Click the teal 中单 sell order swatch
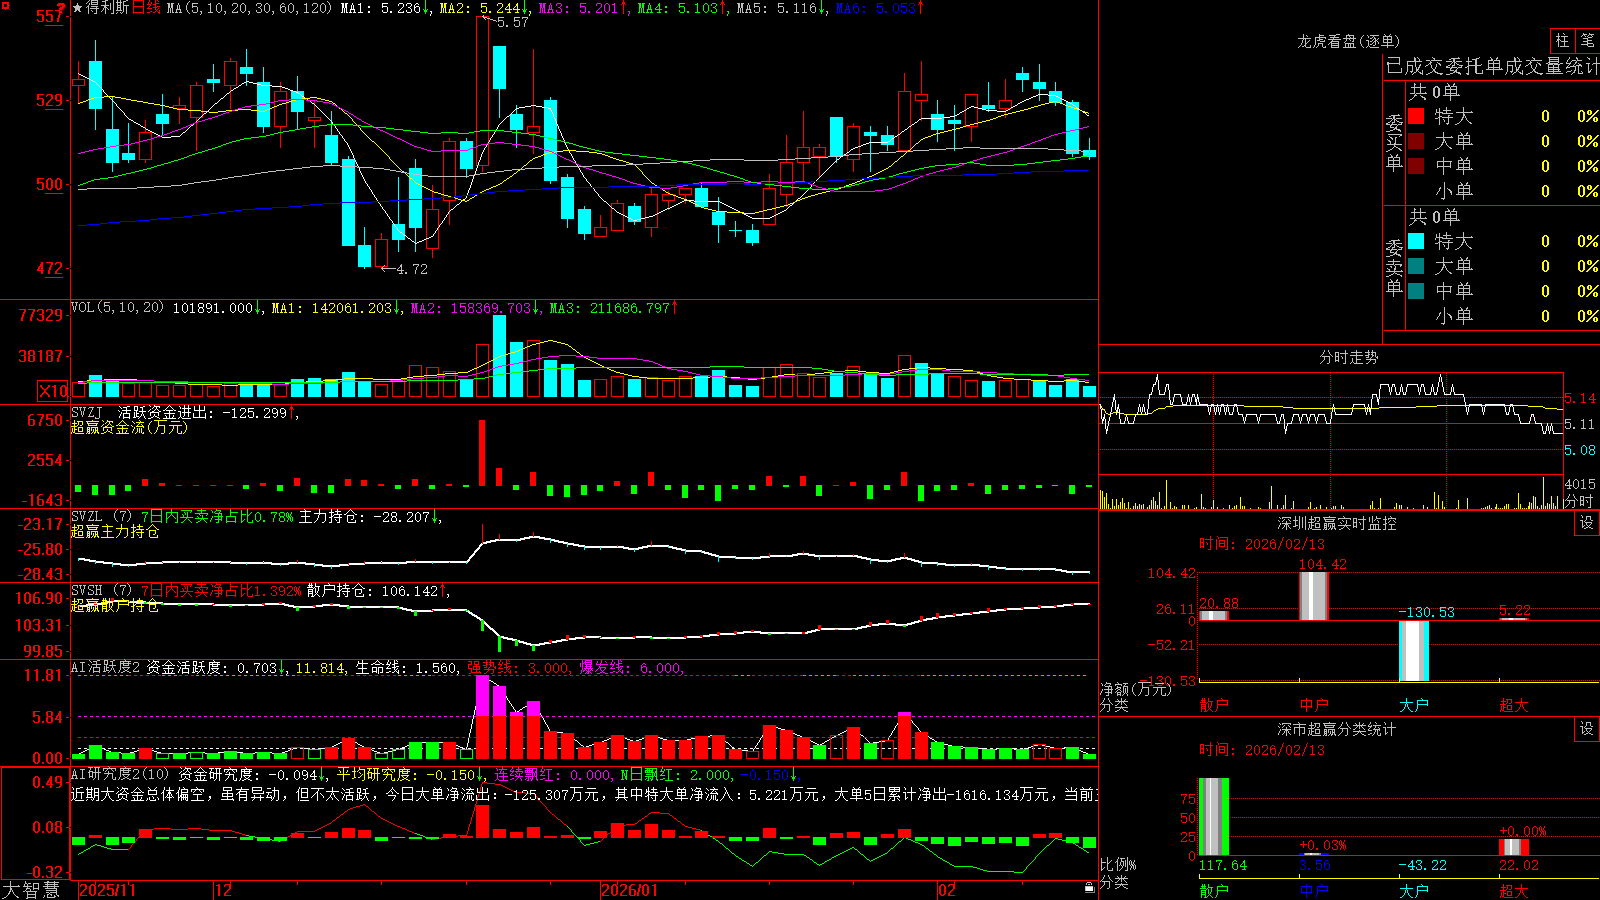Viewport: 1600px width, 900px height. [1416, 290]
